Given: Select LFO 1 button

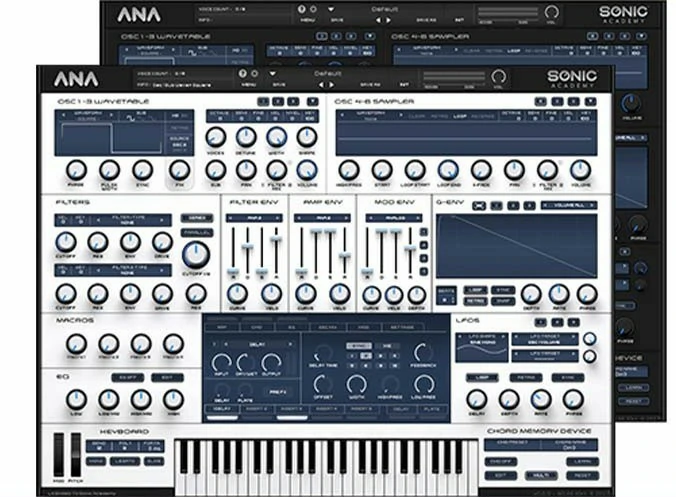Looking at the screenshot, I should (x=540, y=322).
